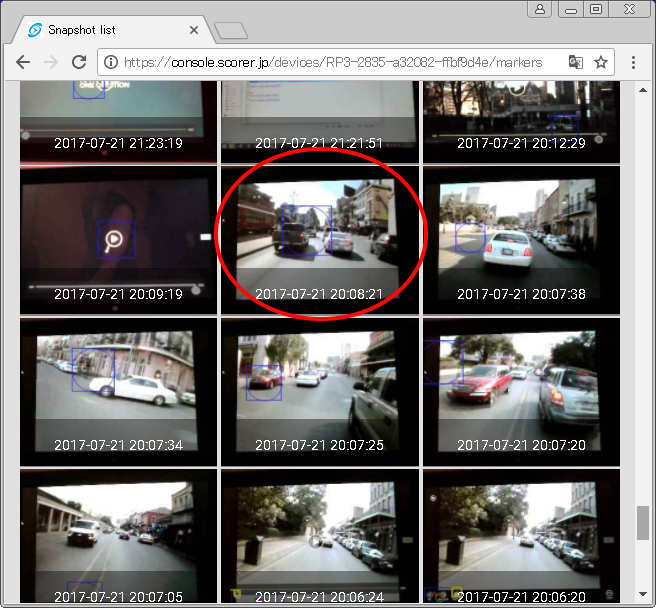Open snapshot dated 2017-07-21 20:06:24
Viewport: 658px width, 608px height.
pyautogui.click(x=320, y=536)
